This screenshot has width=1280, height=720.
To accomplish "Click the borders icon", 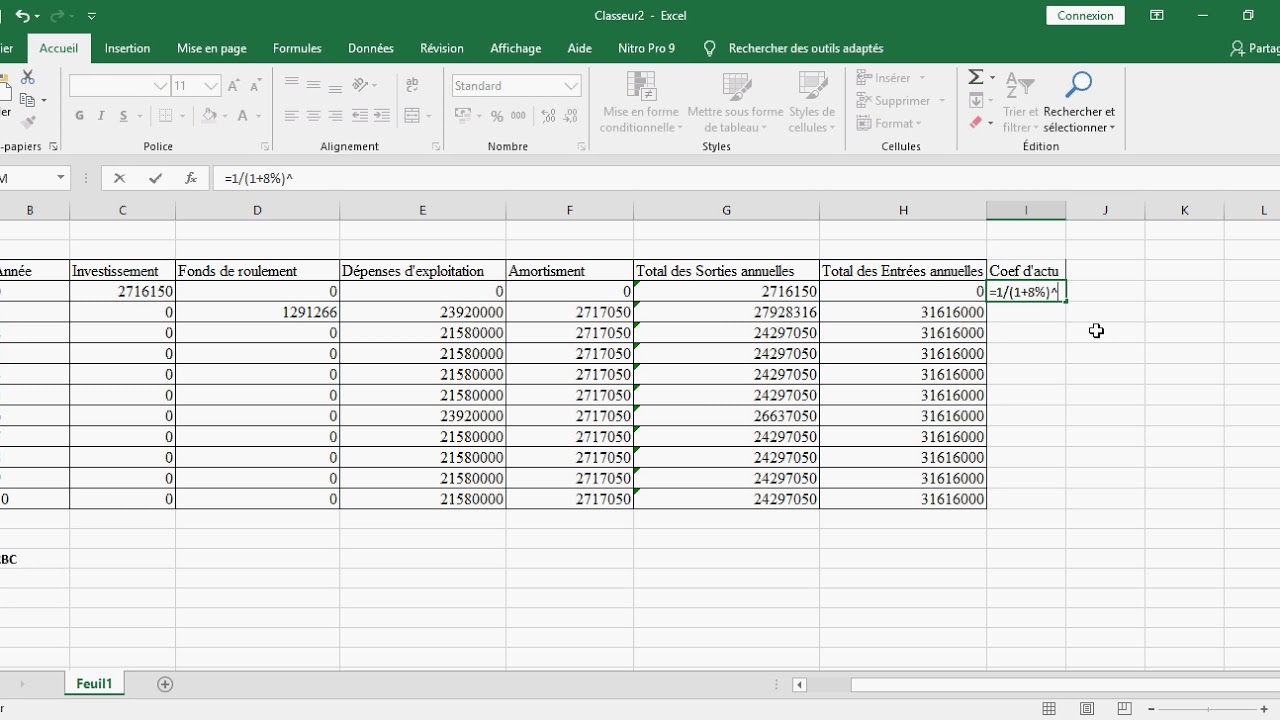I will click(166, 116).
